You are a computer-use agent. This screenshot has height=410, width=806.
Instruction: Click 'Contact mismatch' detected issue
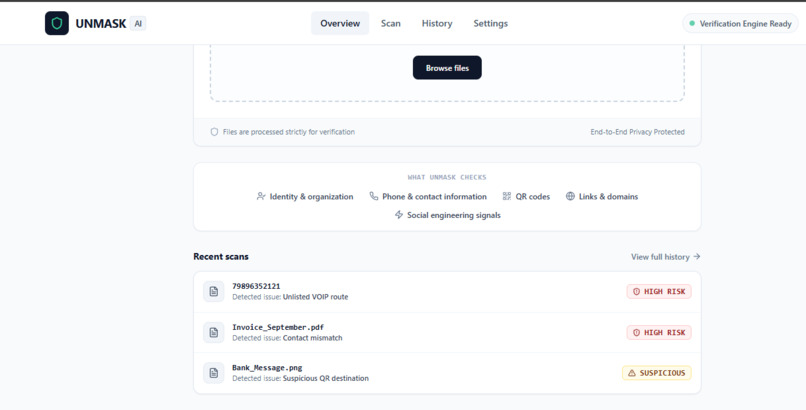click(x=313, y=338)
